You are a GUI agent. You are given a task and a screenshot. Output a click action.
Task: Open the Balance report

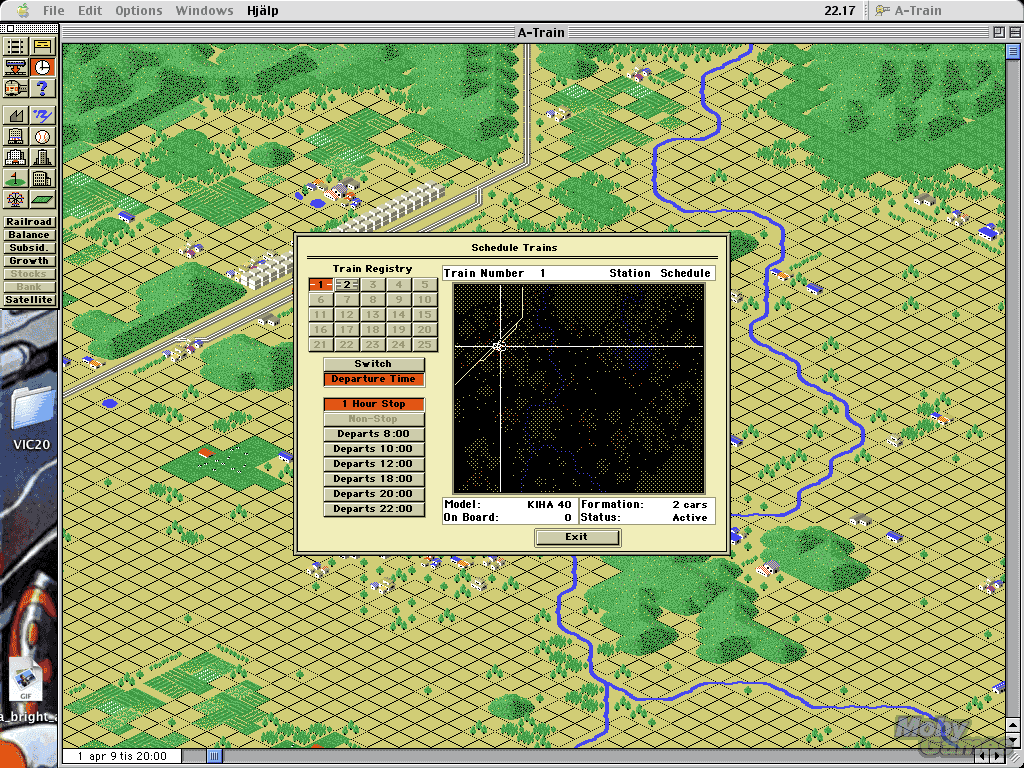coord(29,235)
